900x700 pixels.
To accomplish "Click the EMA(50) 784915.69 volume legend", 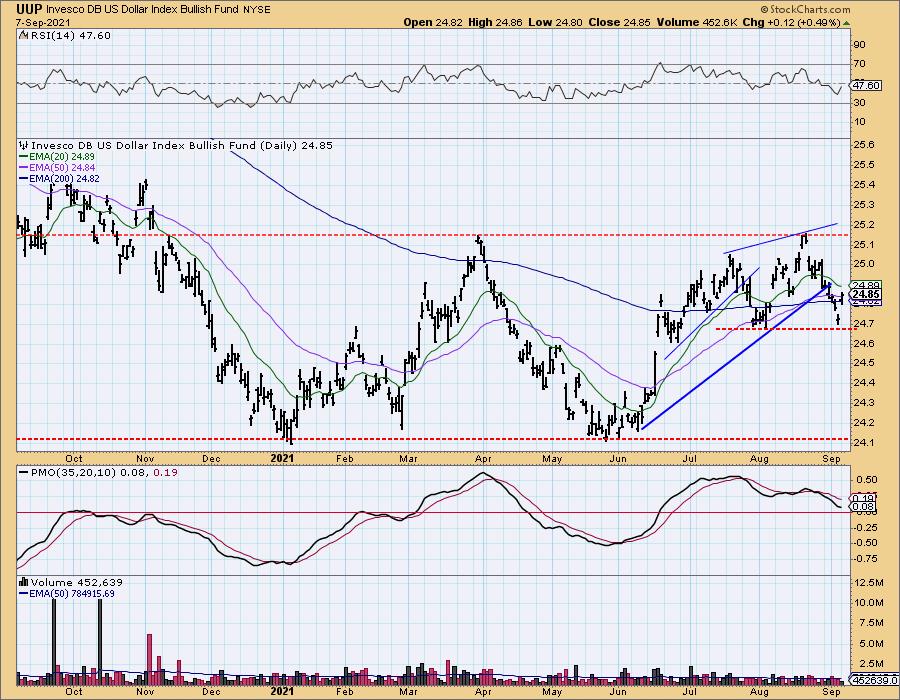I will pos(67,594).
